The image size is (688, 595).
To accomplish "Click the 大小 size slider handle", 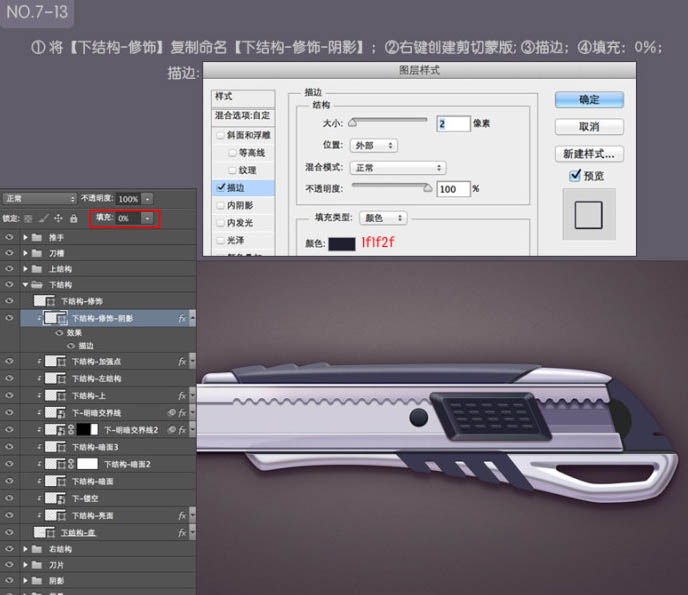I will tap(352, 123).
